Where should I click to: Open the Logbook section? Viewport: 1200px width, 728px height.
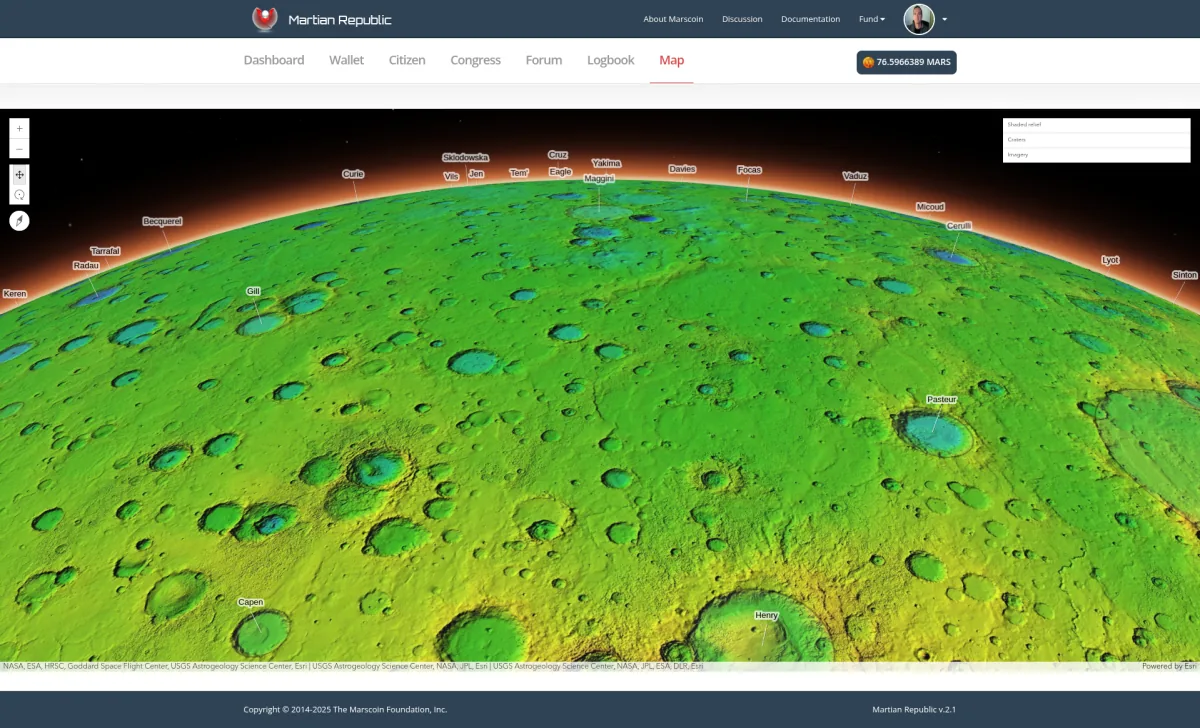coord(610,60)
